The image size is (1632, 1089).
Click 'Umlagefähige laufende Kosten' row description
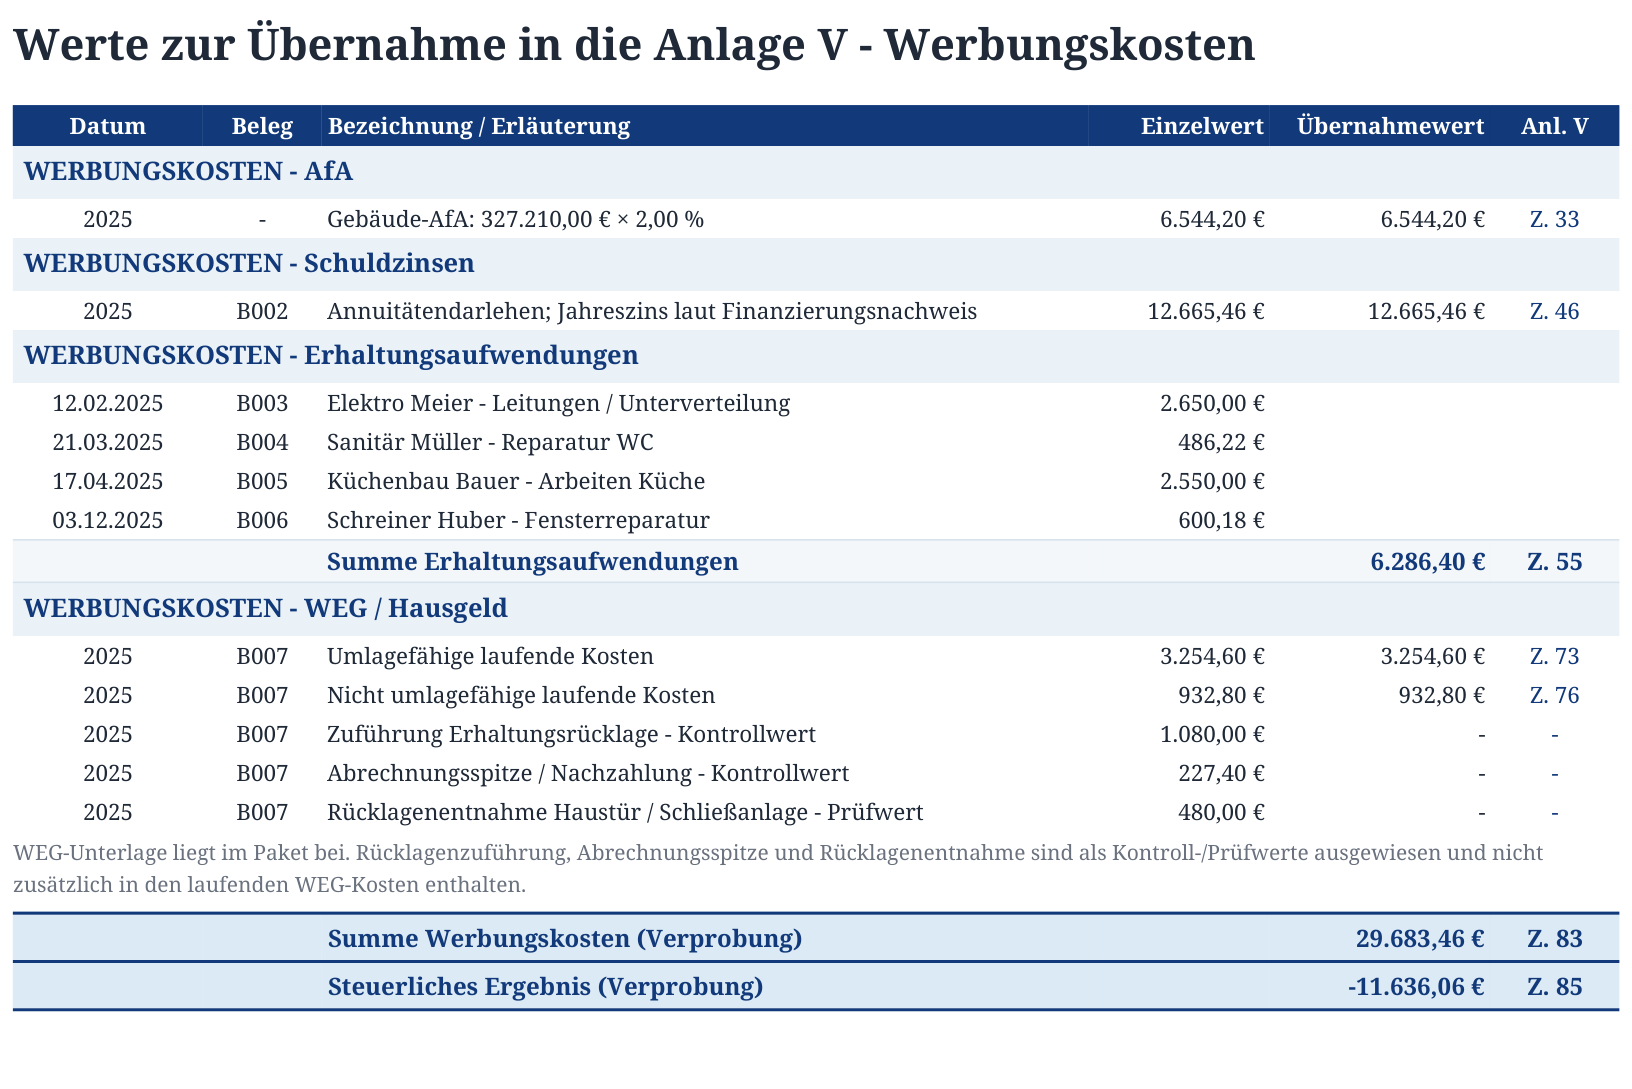tap(491, 656)
